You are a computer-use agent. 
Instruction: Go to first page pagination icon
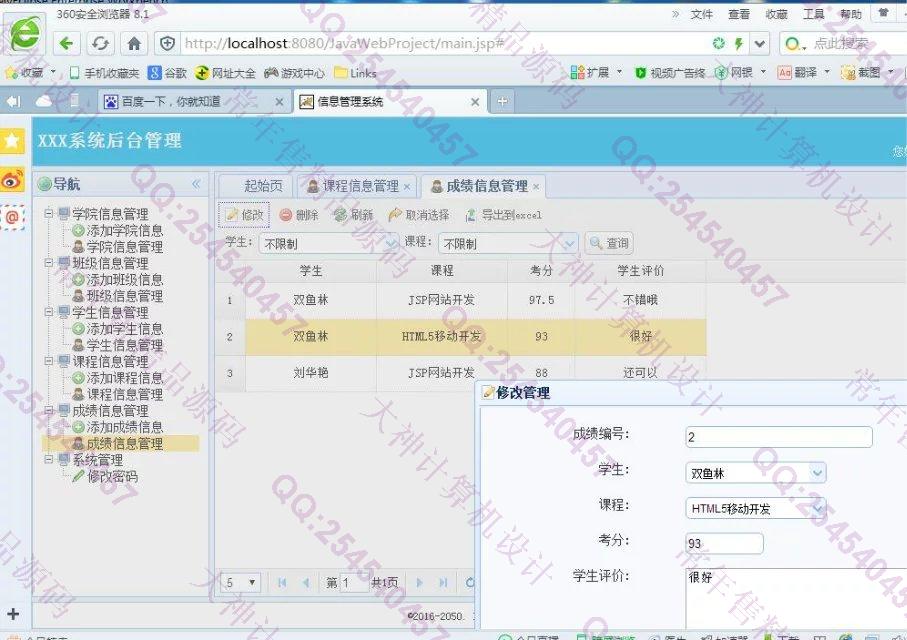[282, 583]
